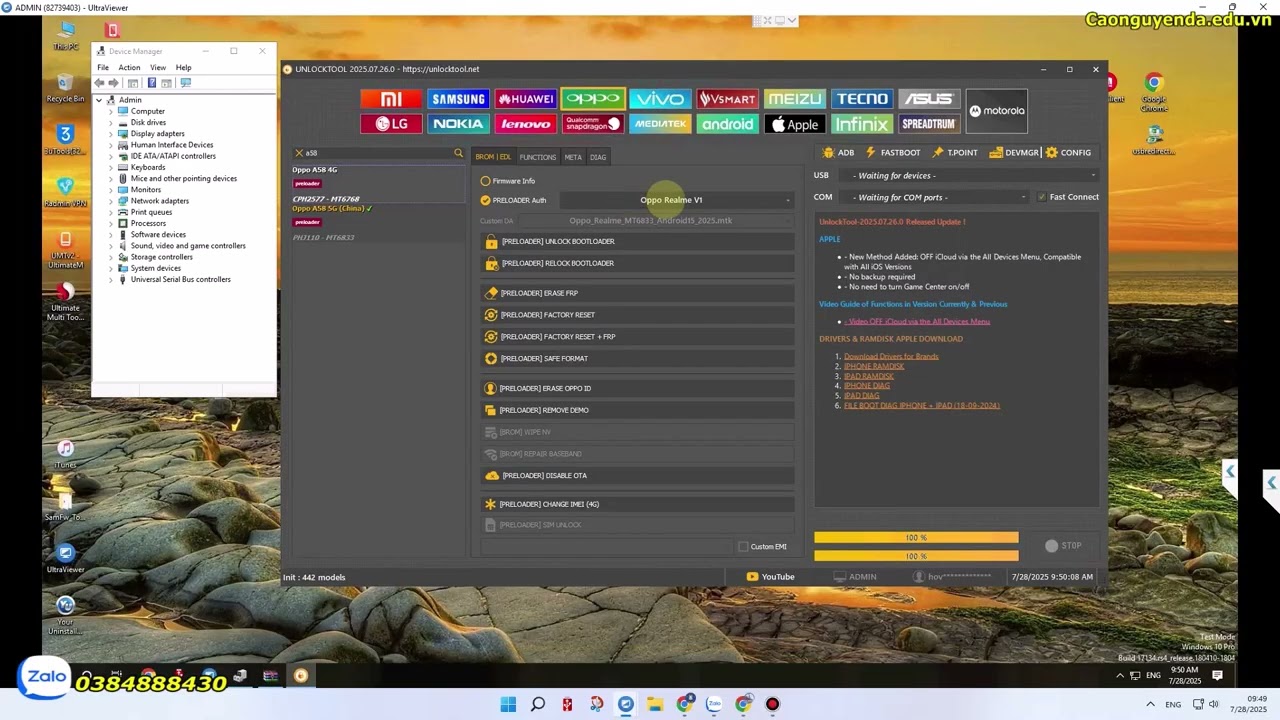
Task: Open the Qualcomm Snapdragon section
Action: tap(593, 124)
